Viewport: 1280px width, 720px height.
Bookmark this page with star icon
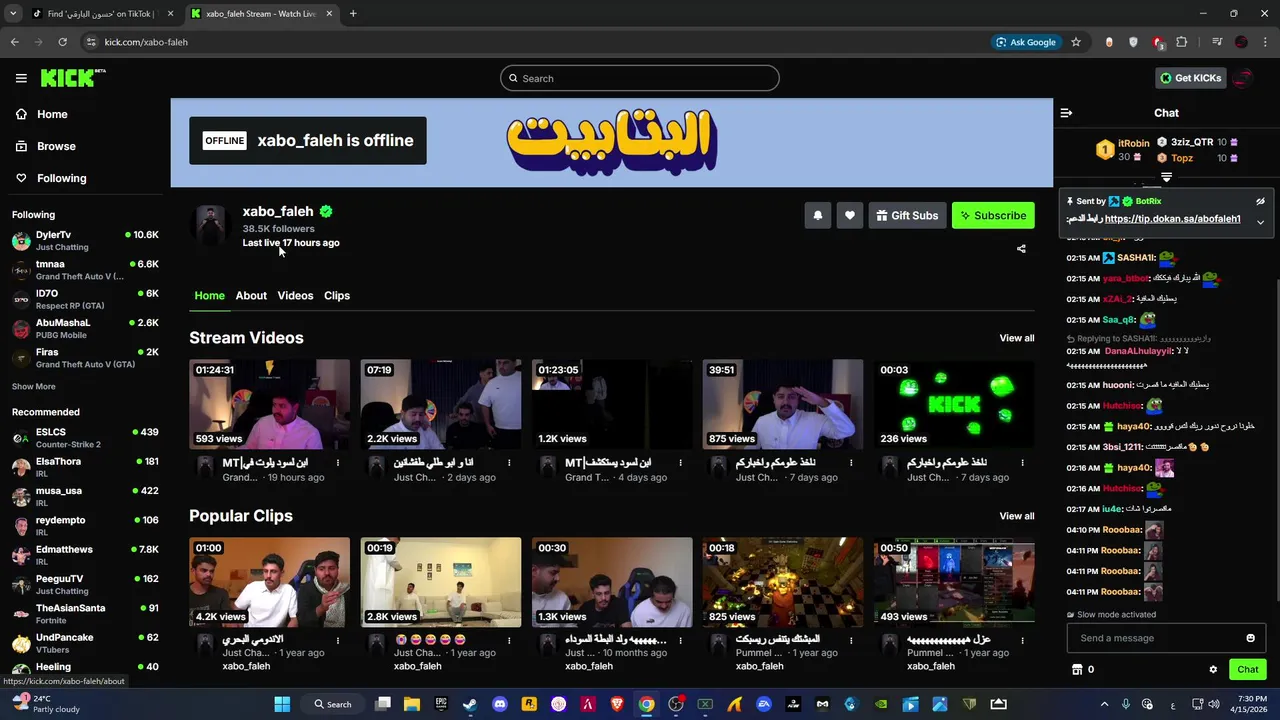coord(1076,42)
